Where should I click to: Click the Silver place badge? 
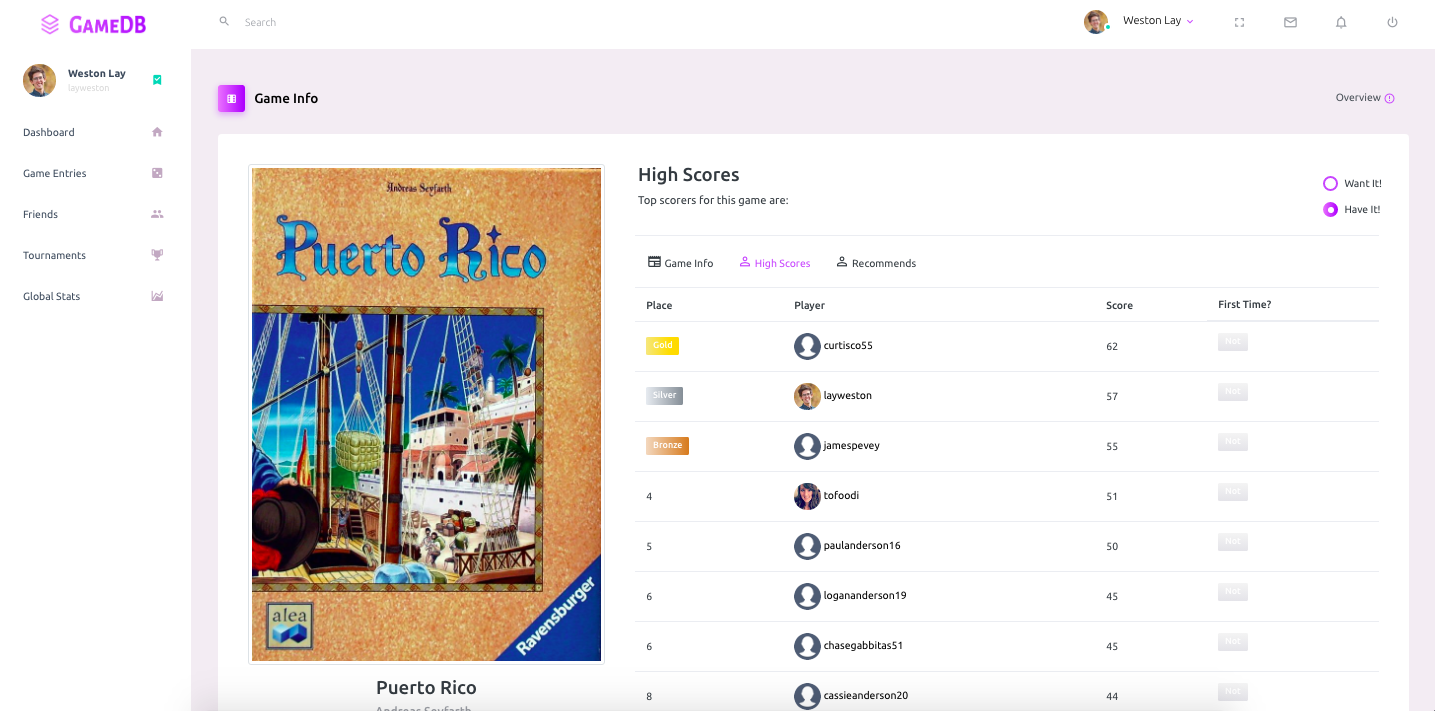click(664, 396)
